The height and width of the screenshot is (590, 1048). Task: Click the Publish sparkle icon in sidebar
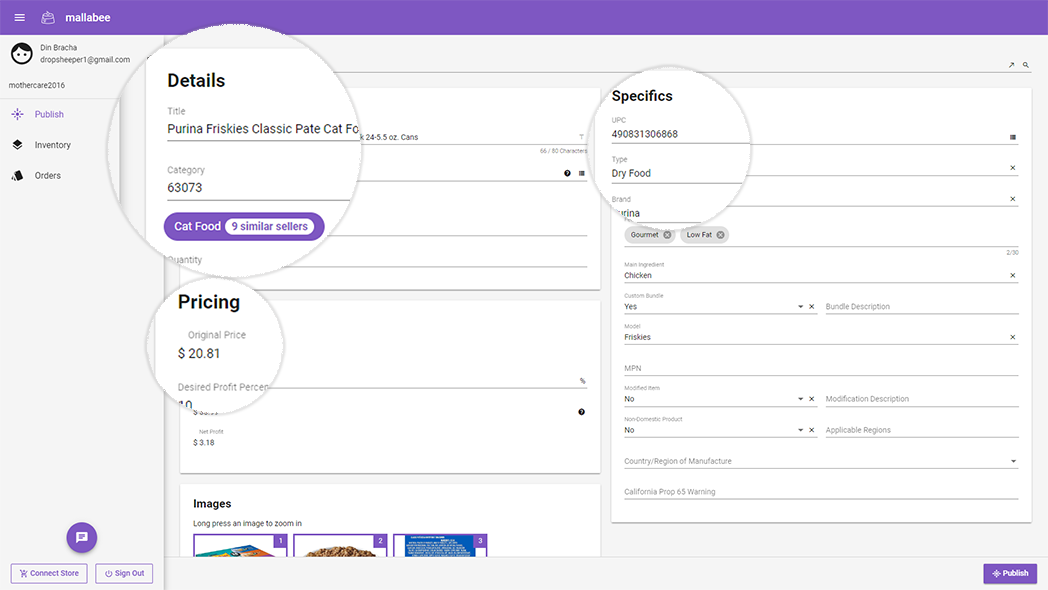click(x=17, y=114)
